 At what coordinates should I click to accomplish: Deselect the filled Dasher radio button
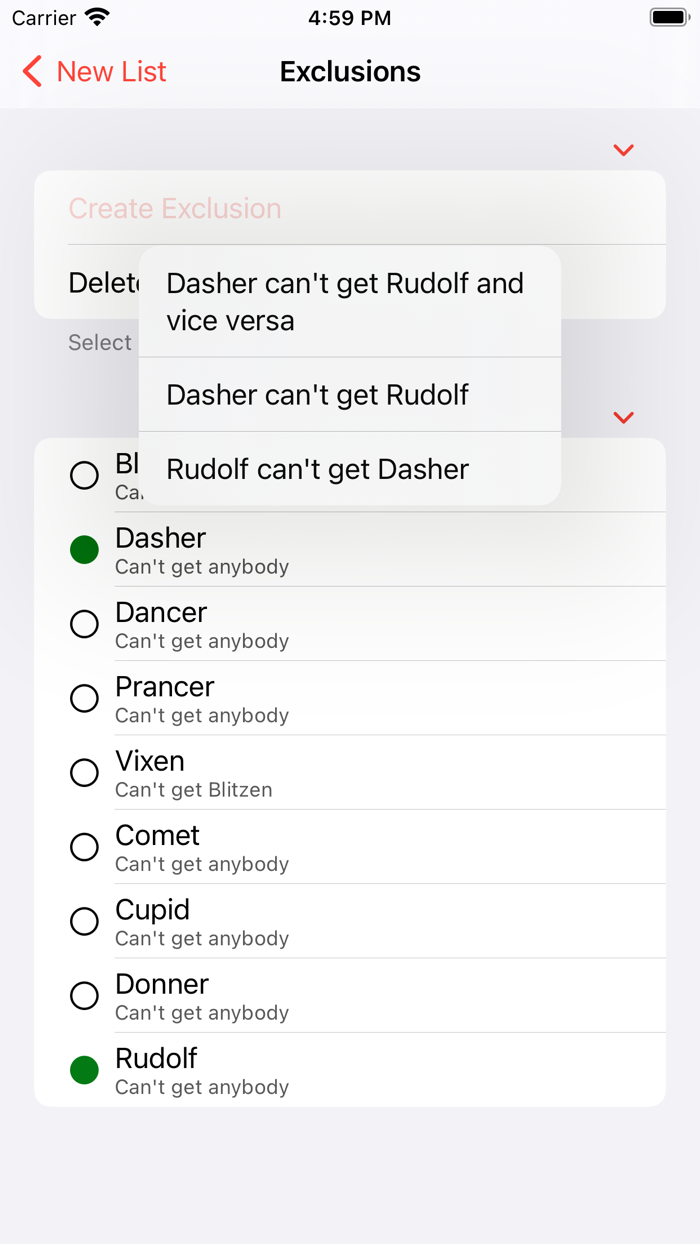click(x=84, y=550)
